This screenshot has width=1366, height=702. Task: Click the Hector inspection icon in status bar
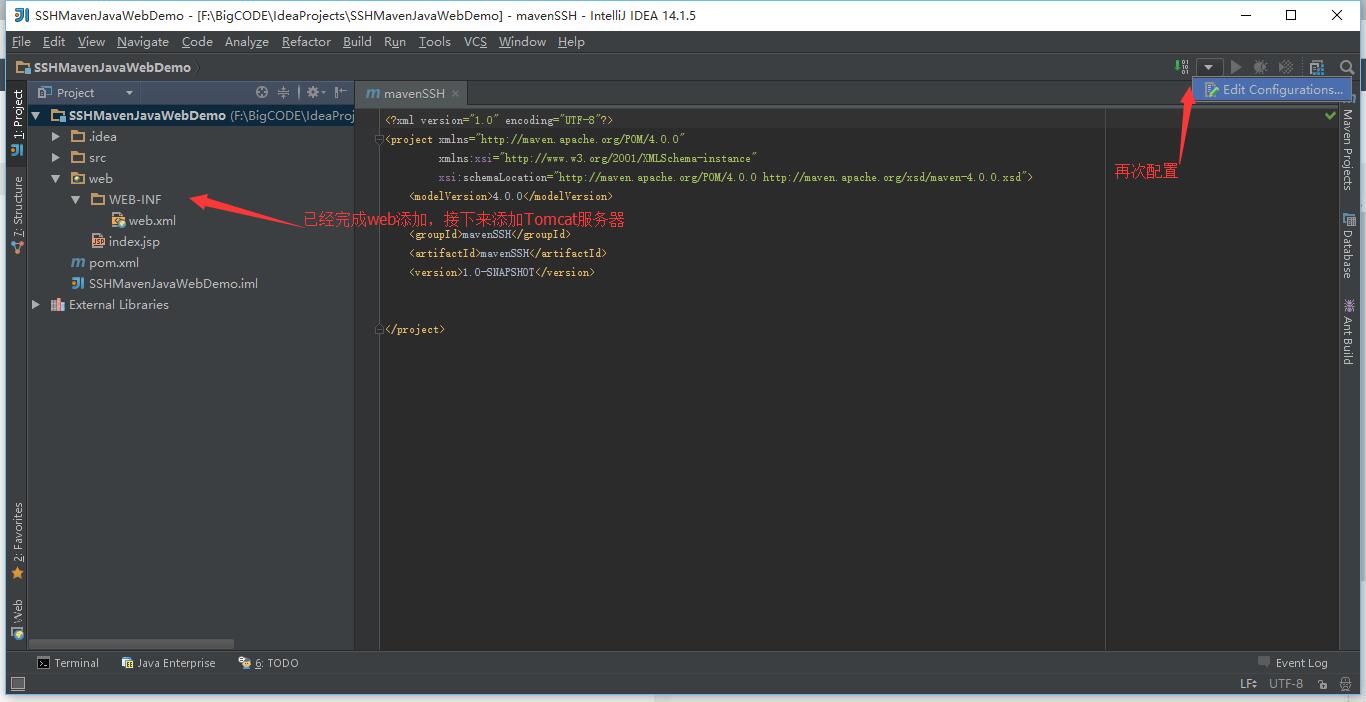tap(1346, 684)
